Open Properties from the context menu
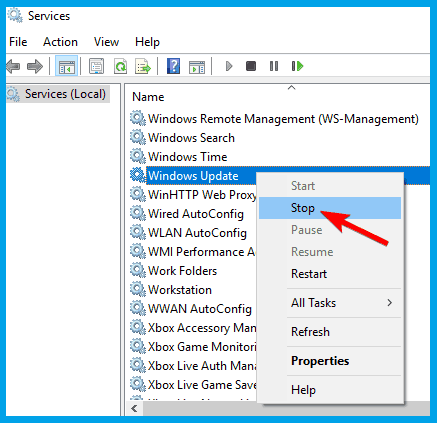Viewport: 437px width, 423px height. pyautogui.click(x=330, y=361)
